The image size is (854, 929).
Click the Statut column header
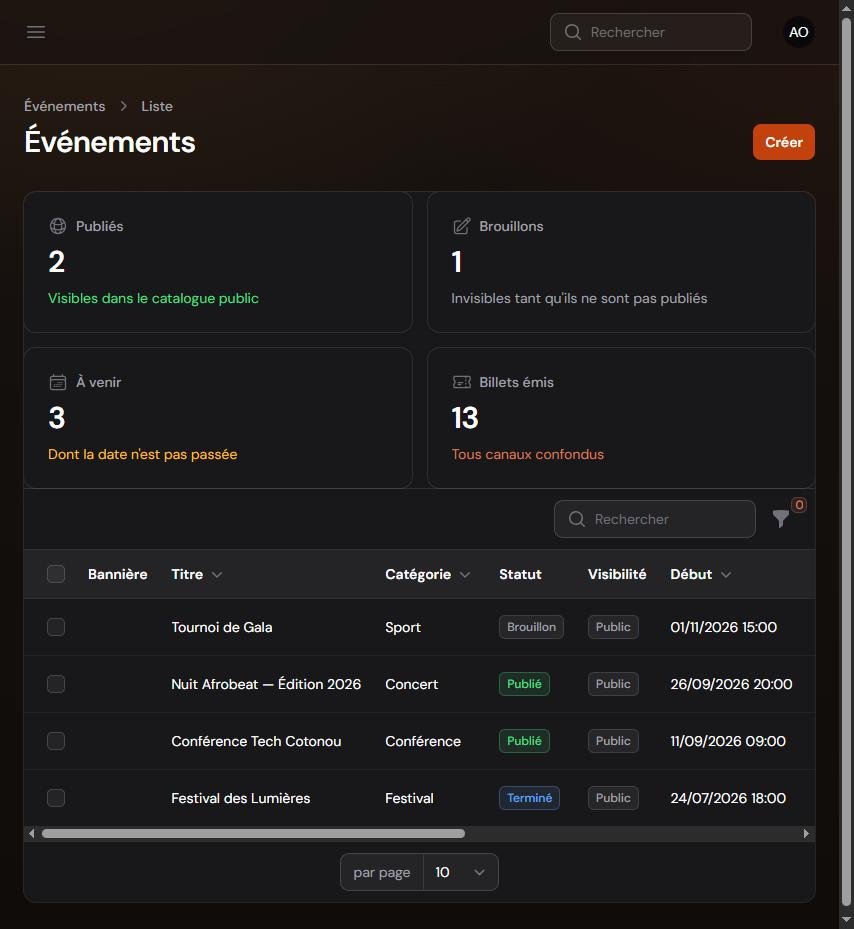520,574
